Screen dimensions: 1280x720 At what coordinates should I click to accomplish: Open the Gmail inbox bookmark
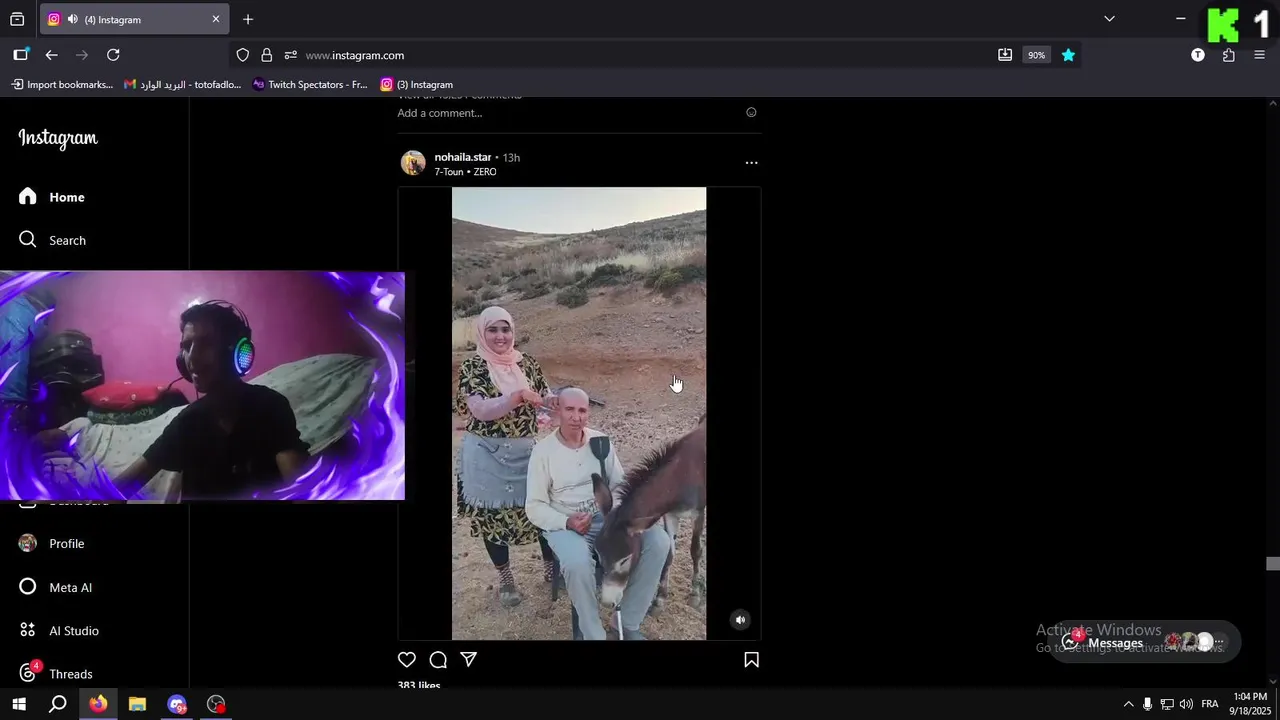tap(182, 85)
